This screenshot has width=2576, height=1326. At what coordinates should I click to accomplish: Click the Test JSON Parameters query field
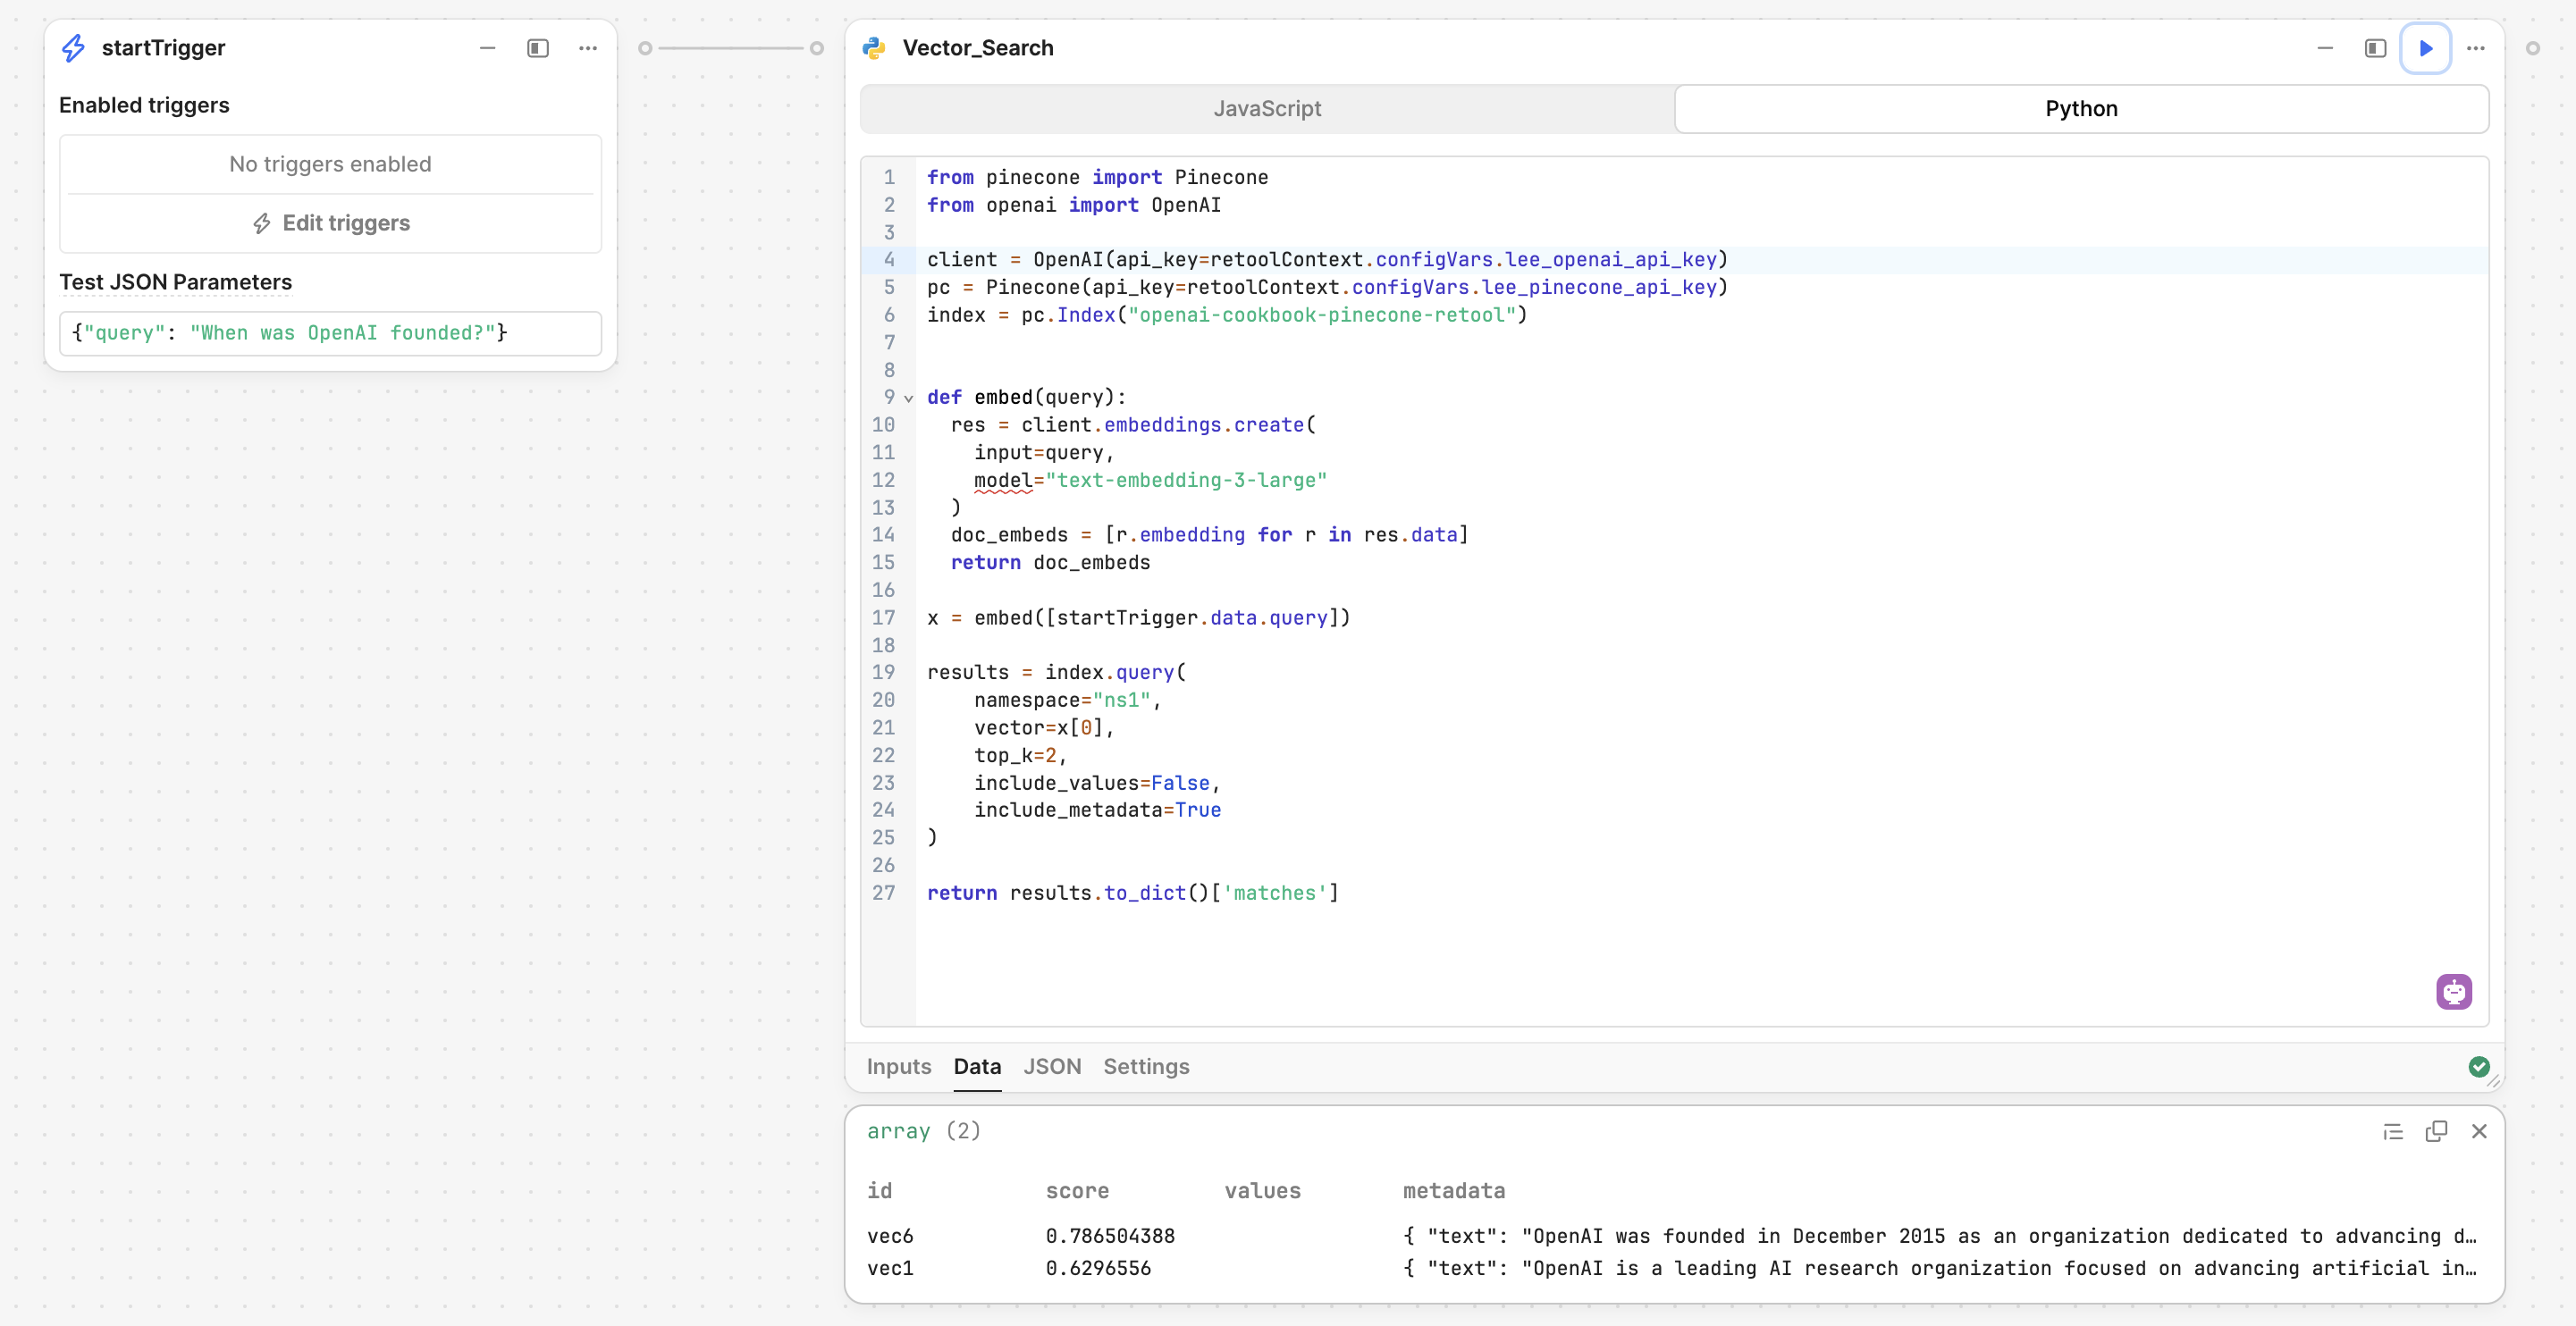(330, 333)
